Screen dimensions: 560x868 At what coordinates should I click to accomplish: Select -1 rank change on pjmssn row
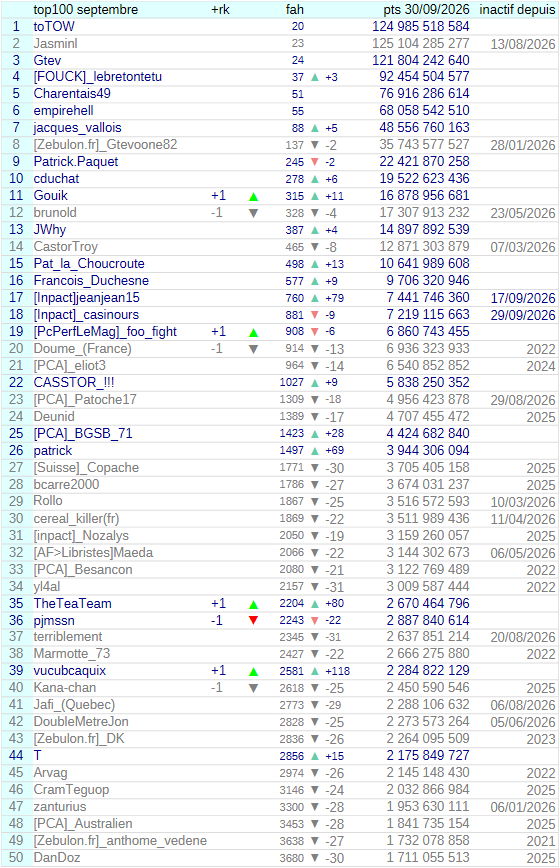(216, 621)
